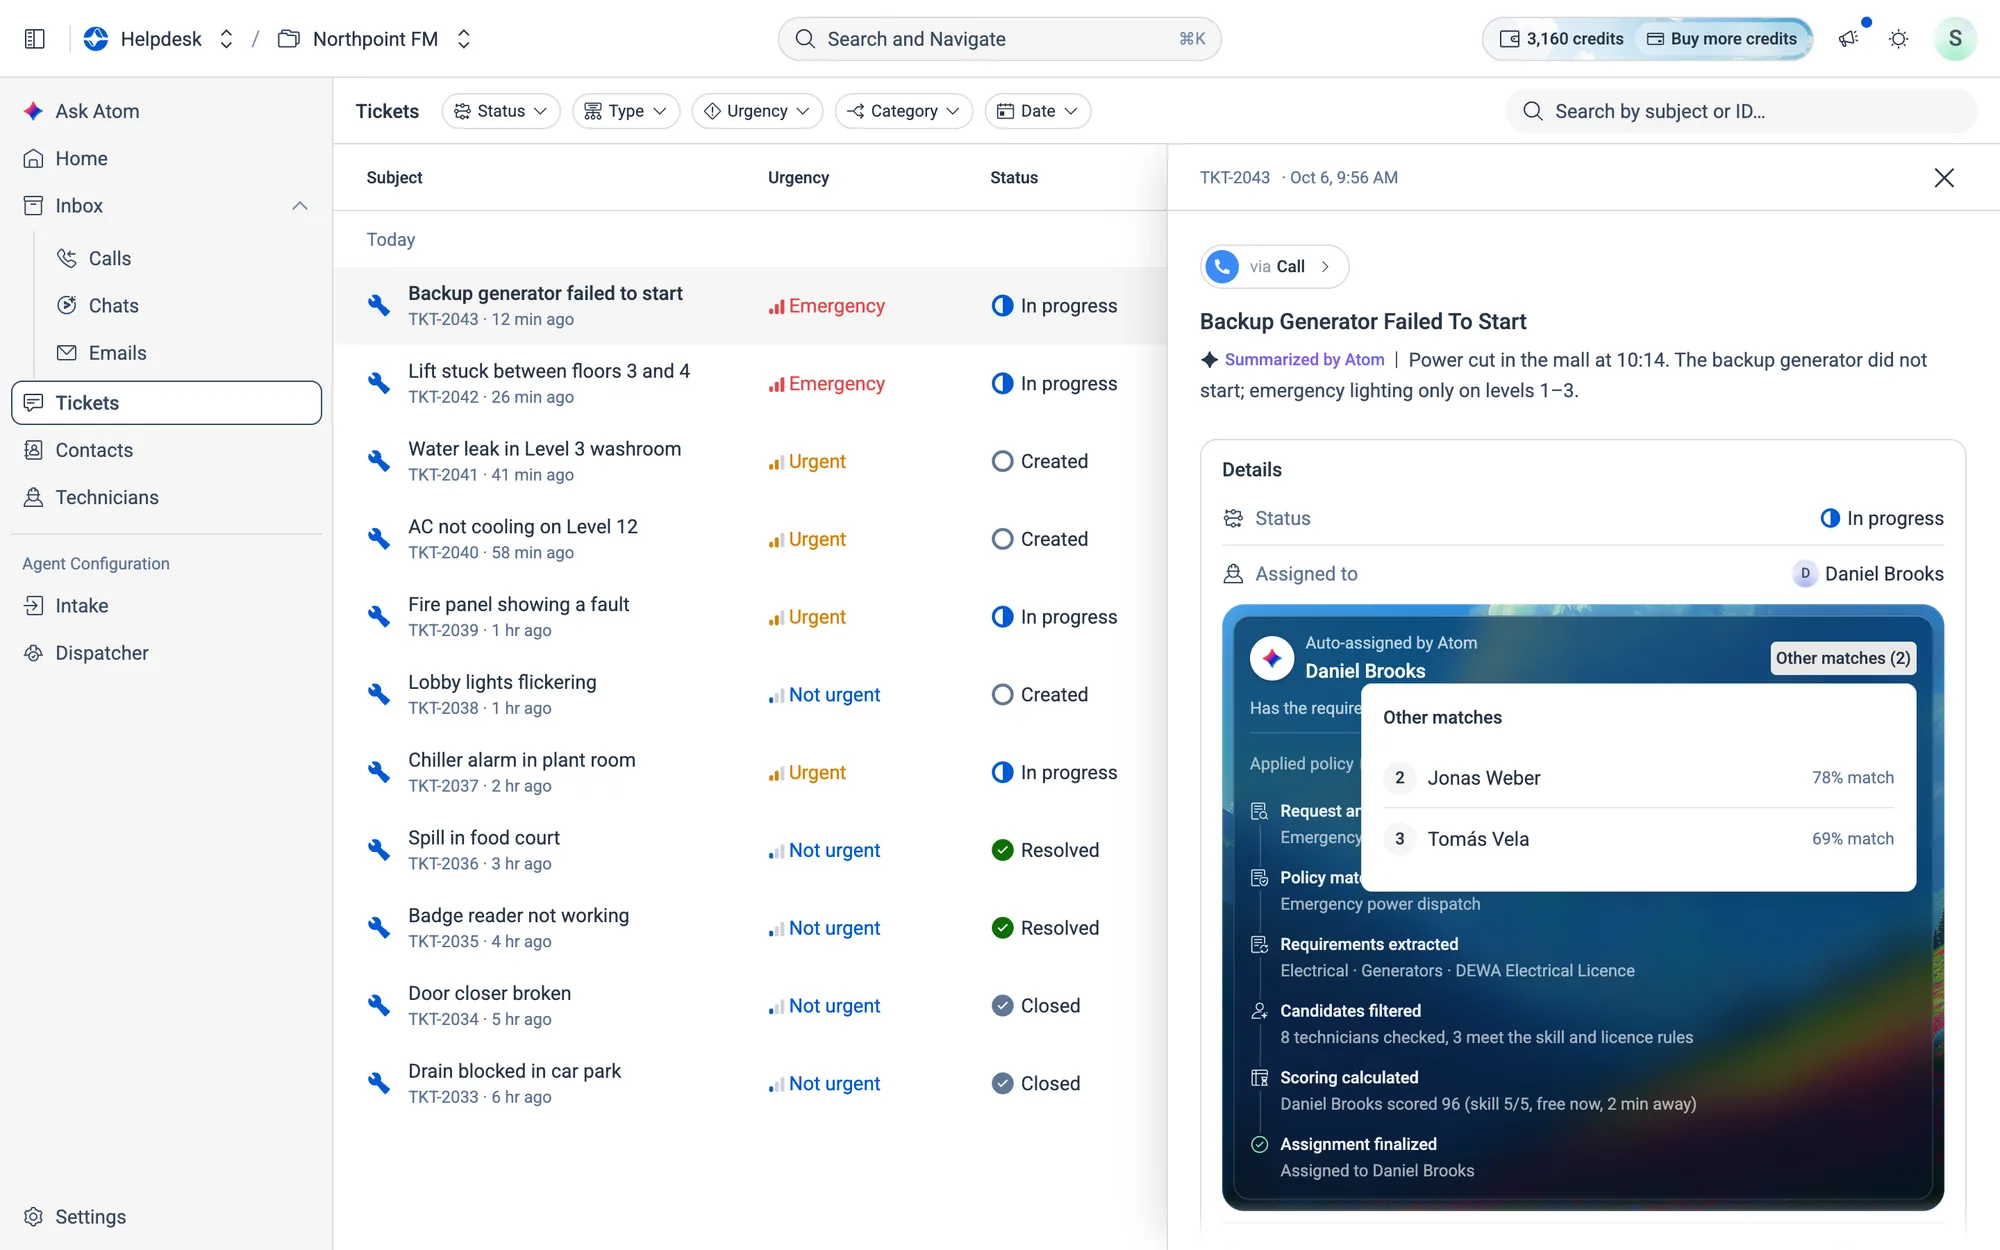Click the Daniel Brooks assignee value
This screenshot has width=2000, height=1250.
coord(1868,574)
